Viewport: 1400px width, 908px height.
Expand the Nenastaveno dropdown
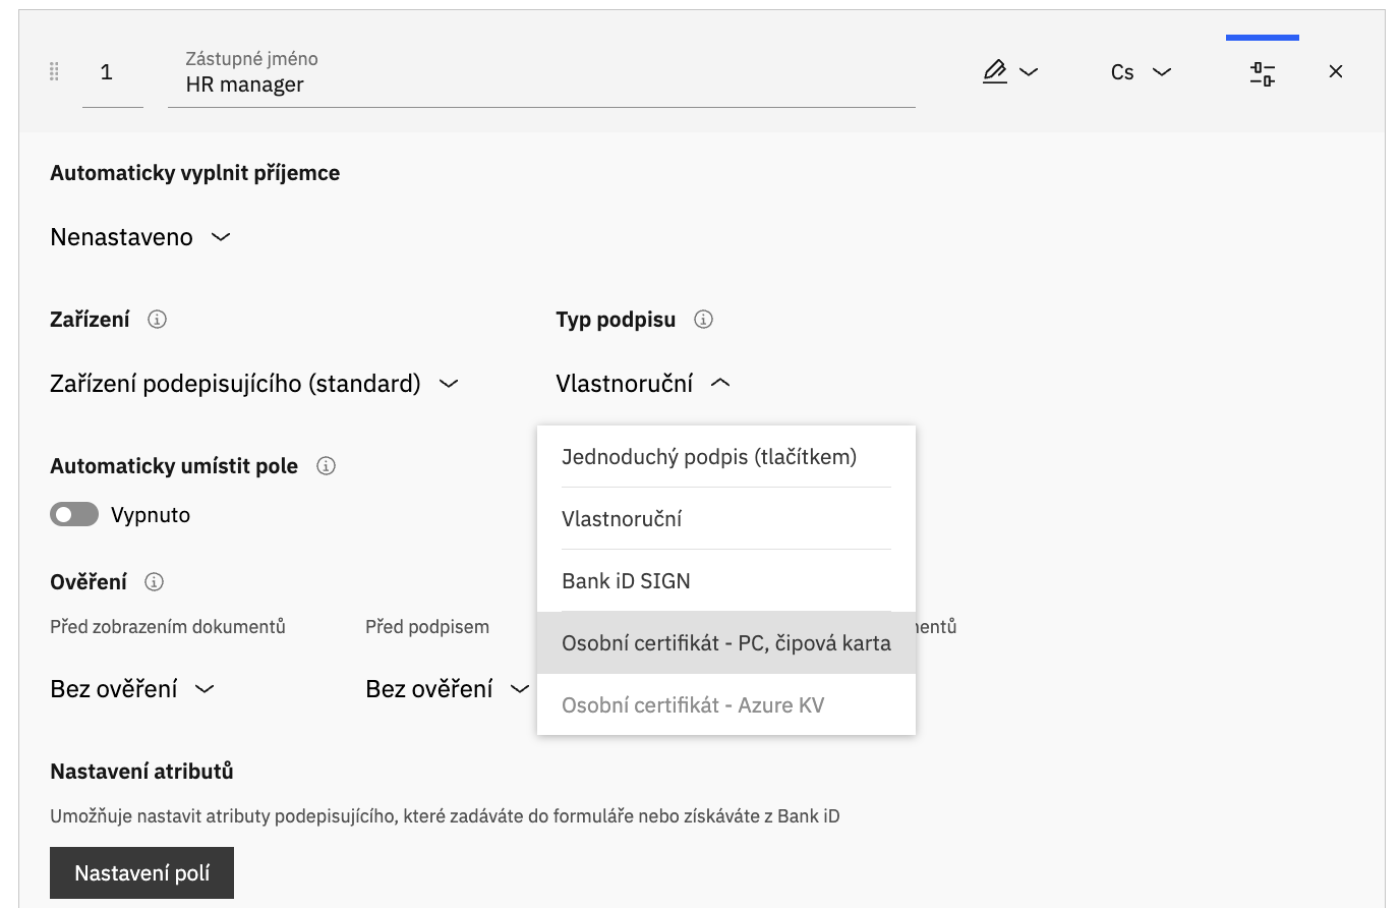[x=140, y=237]
